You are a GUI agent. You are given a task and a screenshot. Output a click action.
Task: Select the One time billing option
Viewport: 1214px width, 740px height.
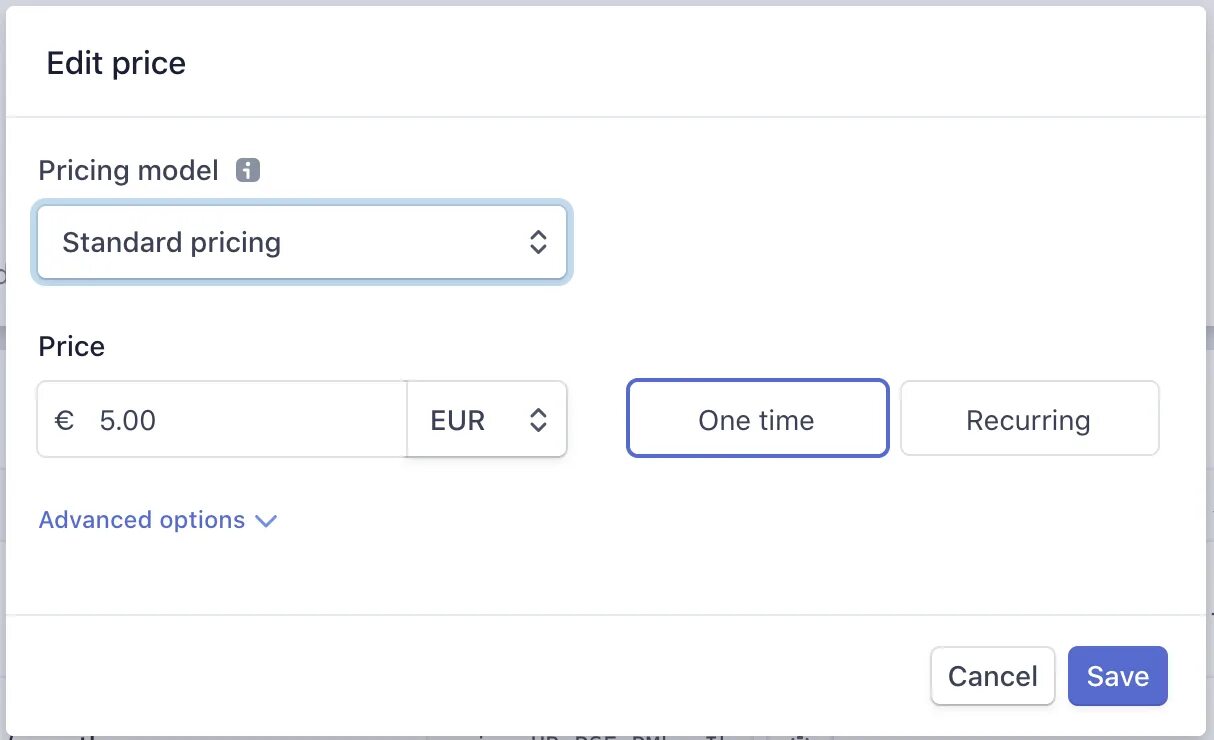(x=757, y=418)
